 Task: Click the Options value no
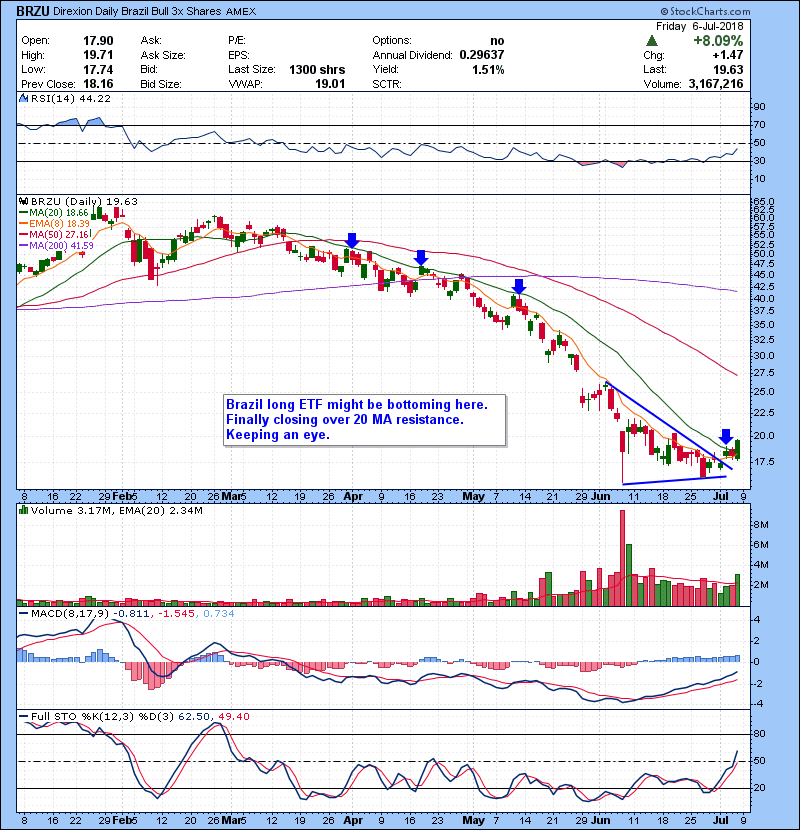[x=497, y=41]
